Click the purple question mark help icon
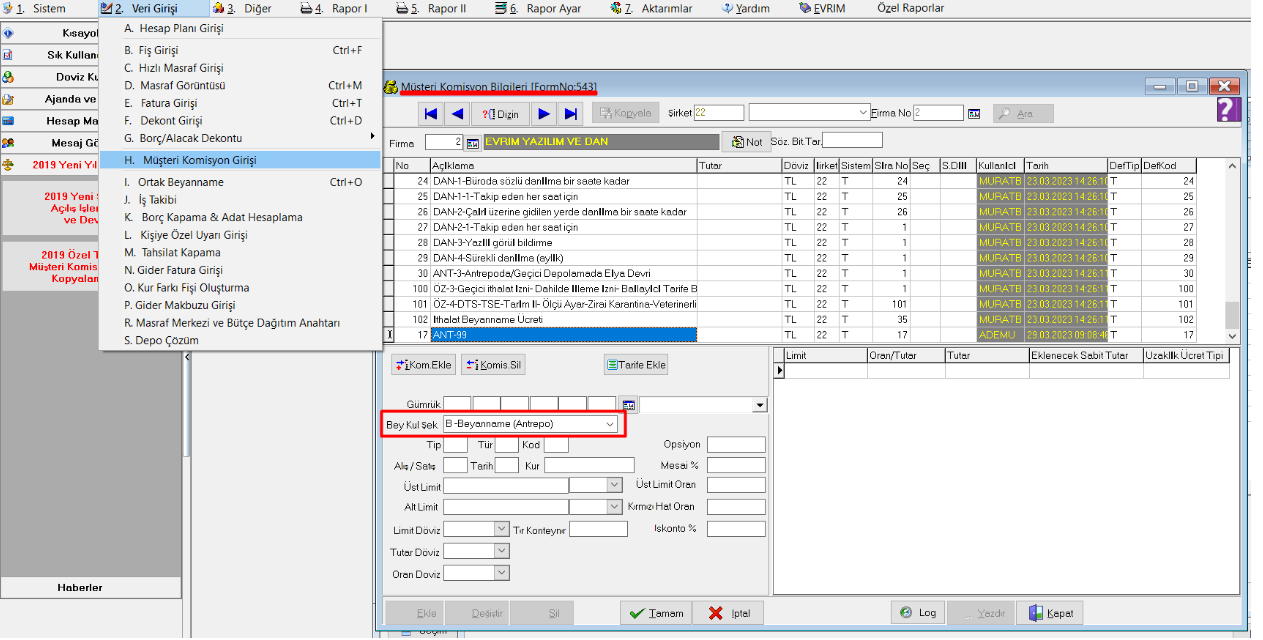Viewport: 1263px width, 640px height. (1229, 110)
